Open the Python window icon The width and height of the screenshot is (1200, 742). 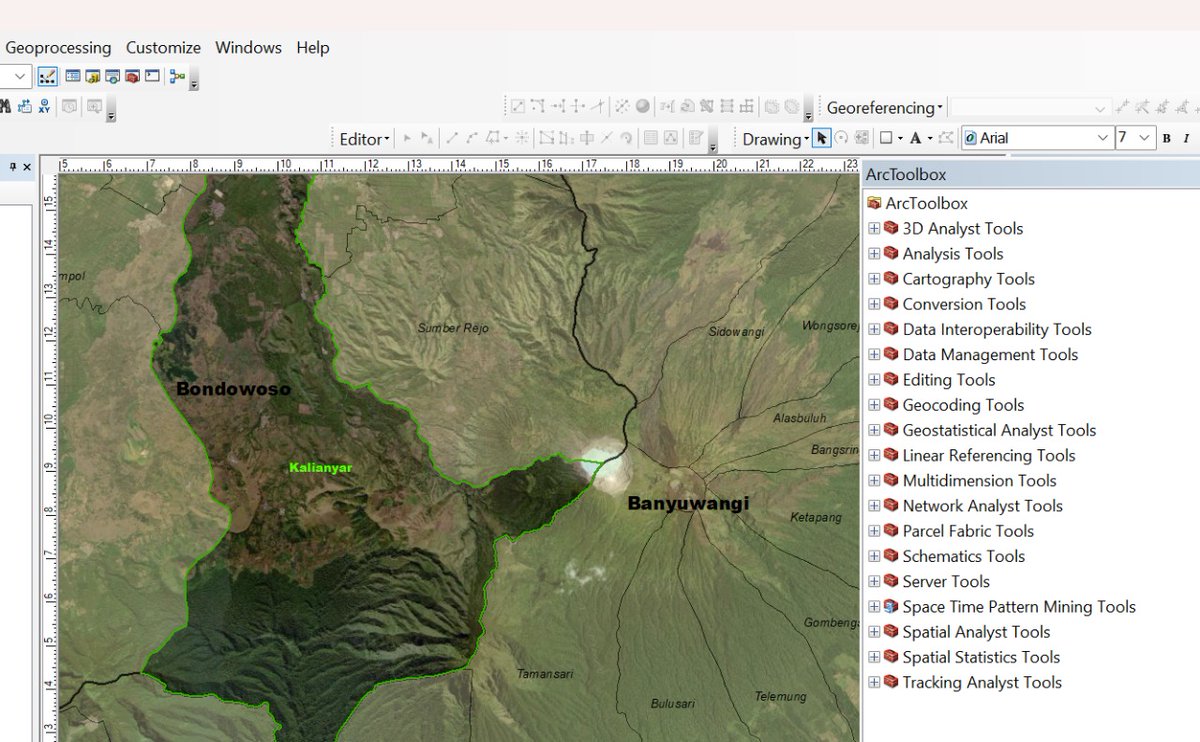pos(152,76)
